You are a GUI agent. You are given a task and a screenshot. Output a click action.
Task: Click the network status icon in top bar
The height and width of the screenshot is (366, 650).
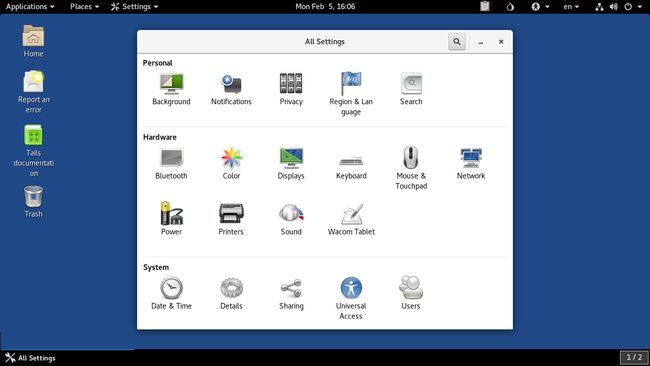click(x=599, y=7)
